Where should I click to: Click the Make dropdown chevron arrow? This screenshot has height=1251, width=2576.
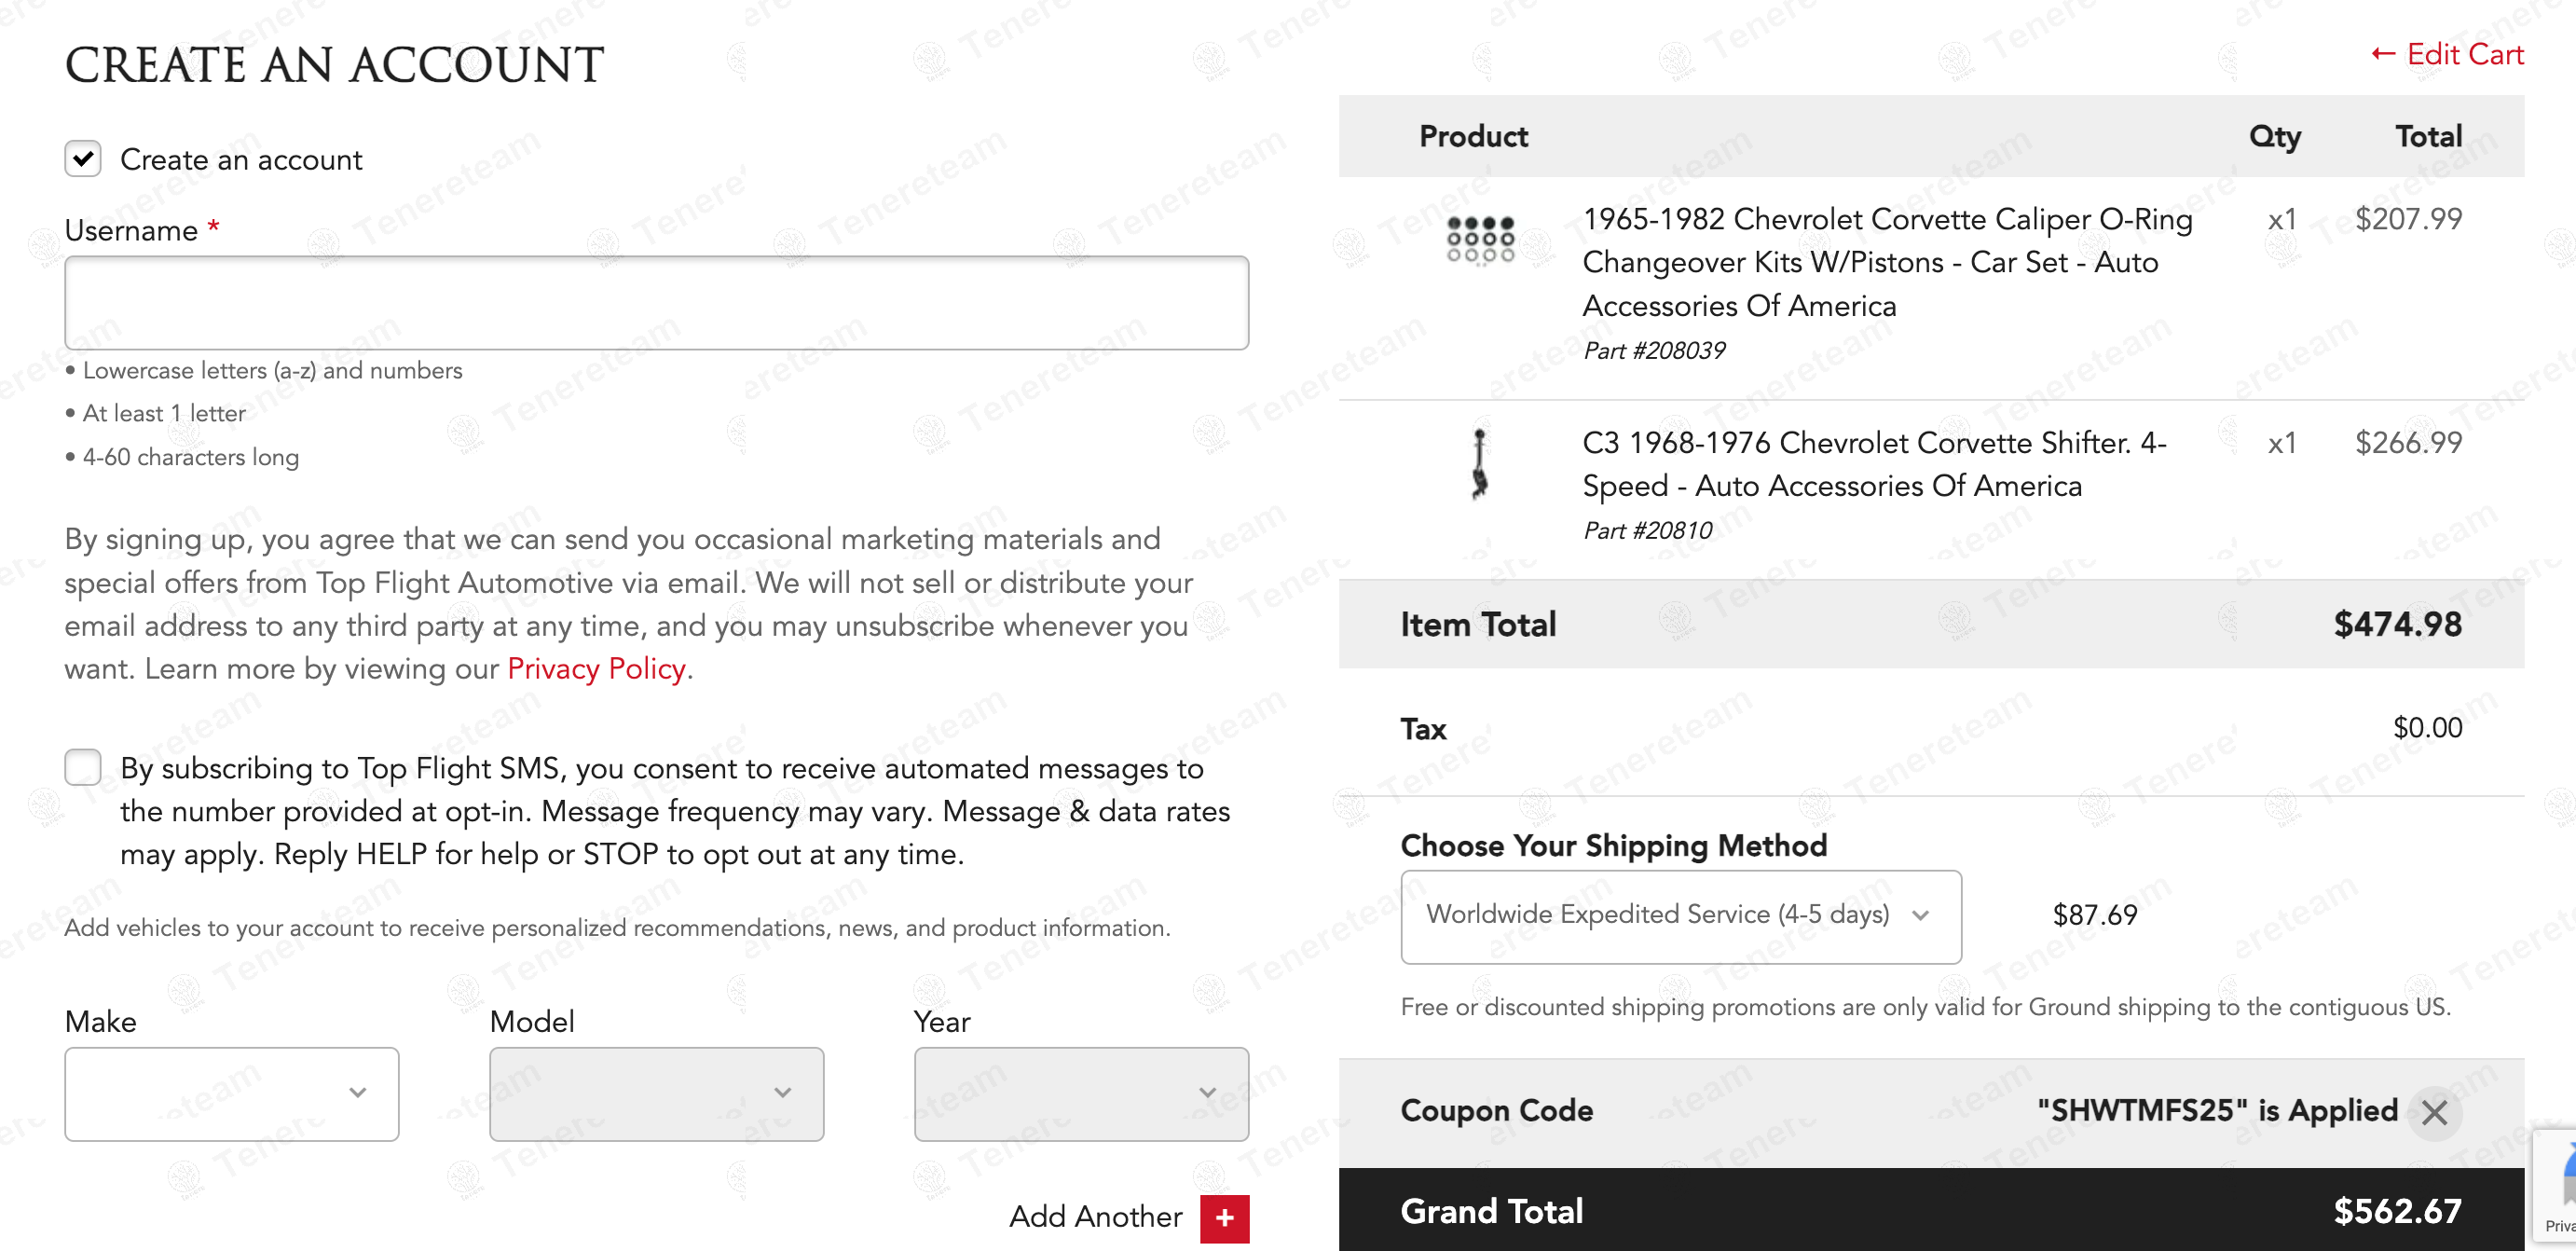coord(357,1093)
